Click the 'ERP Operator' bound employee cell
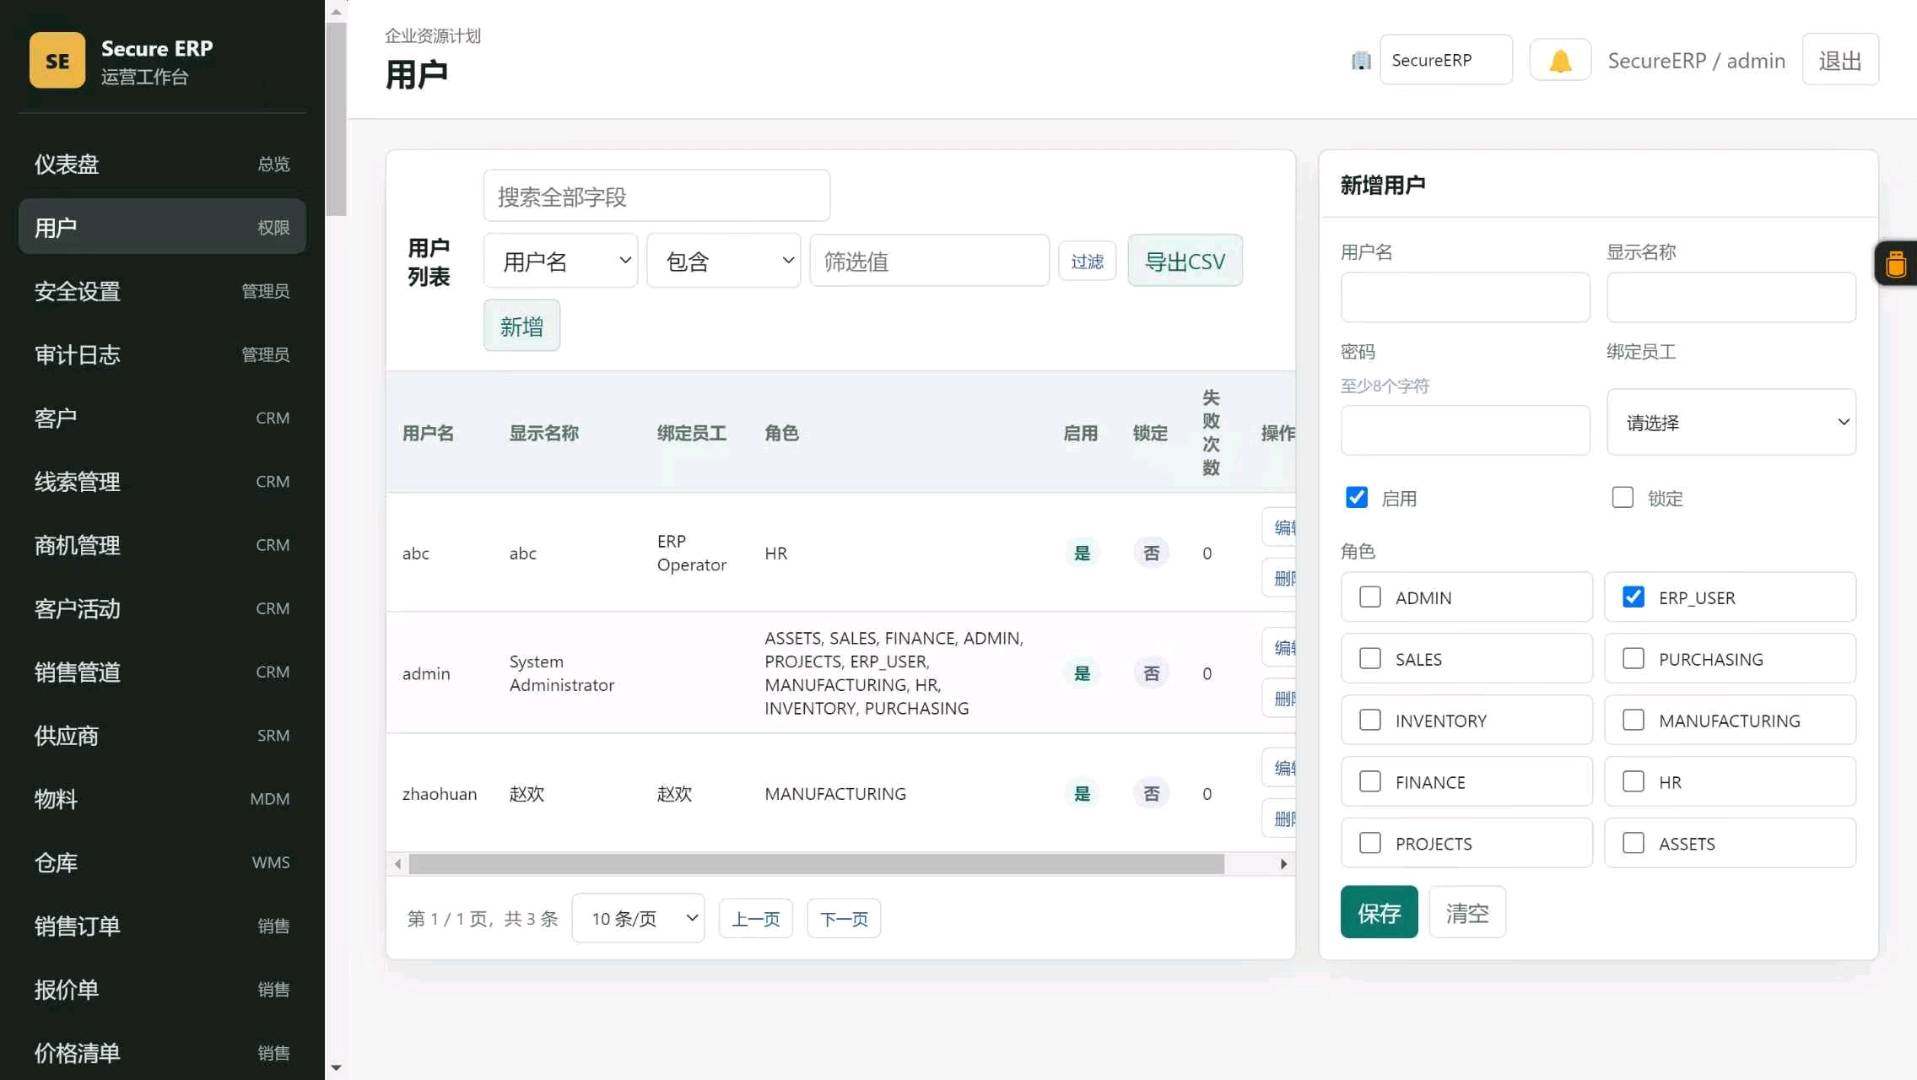The image size is (1917, 1080). (x=691, y=553)
